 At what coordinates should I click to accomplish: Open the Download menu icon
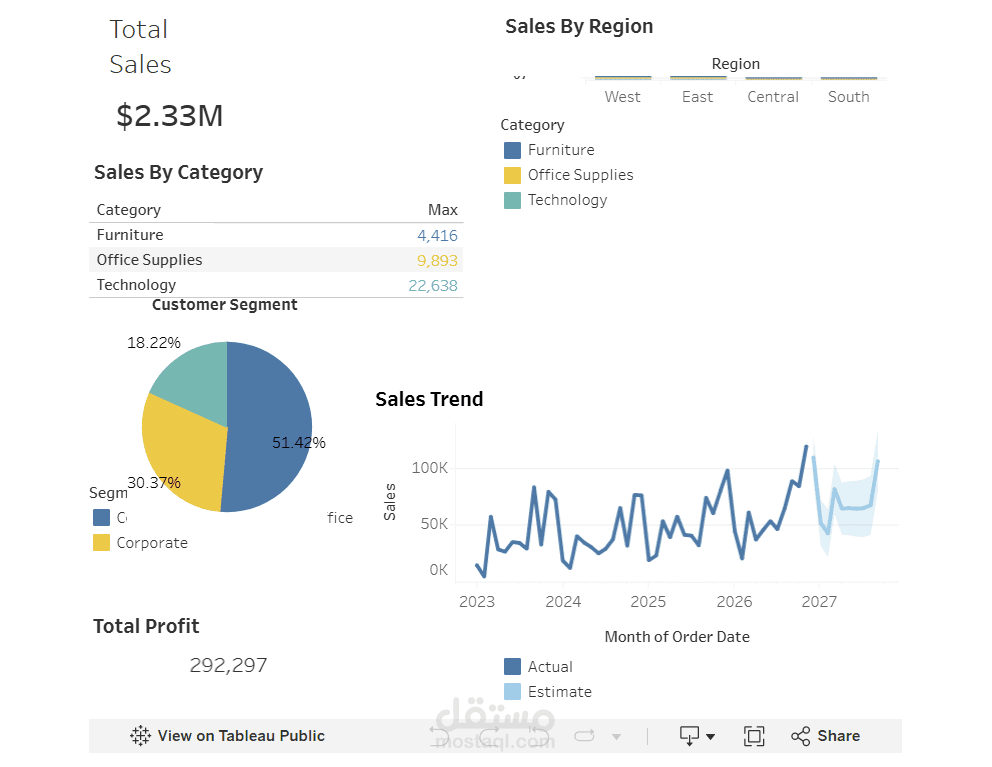pyautogui.click(x=689, y=735)
